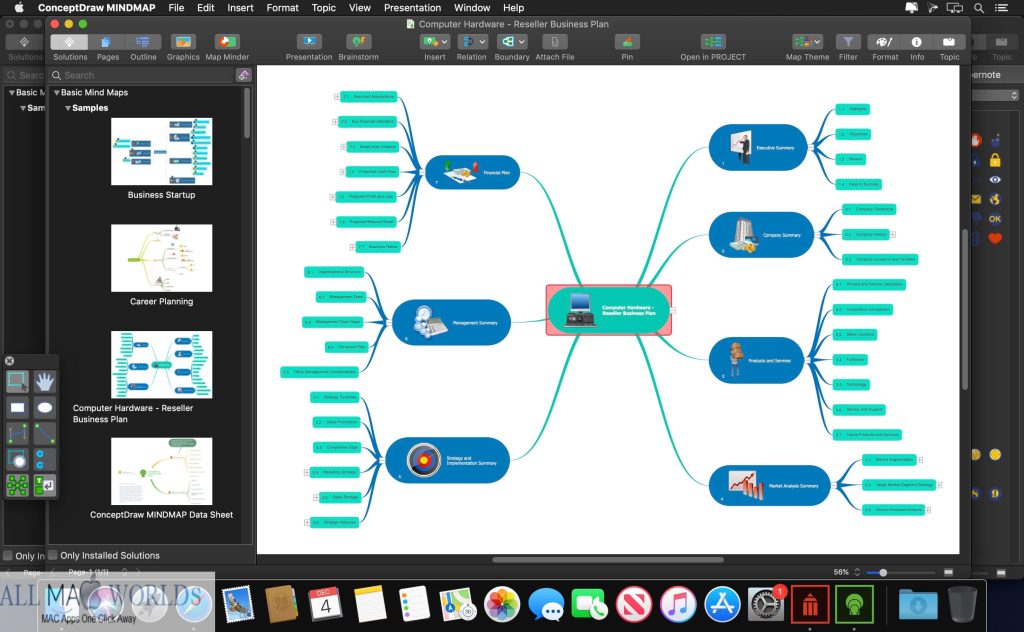The width and height of the screenshot is (1024, 632).
Task: Tick the cut-off Only In checkbox in the background window
Action: pyautogui.click(x=8, y=556)
